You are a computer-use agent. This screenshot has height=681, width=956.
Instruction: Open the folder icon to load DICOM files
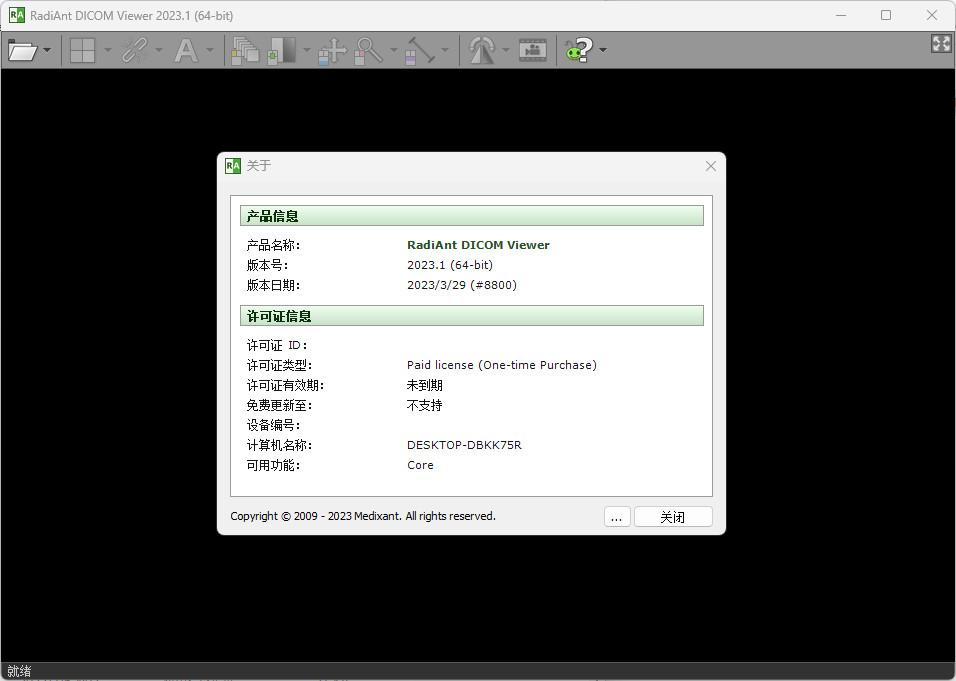(23, 50)
